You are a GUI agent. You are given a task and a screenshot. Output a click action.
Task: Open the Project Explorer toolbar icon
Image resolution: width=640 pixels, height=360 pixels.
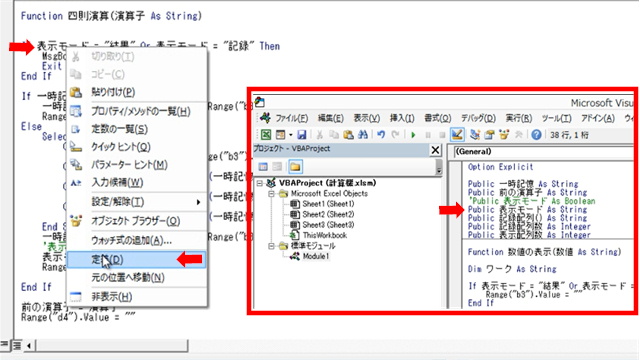(x=475, y=134)
